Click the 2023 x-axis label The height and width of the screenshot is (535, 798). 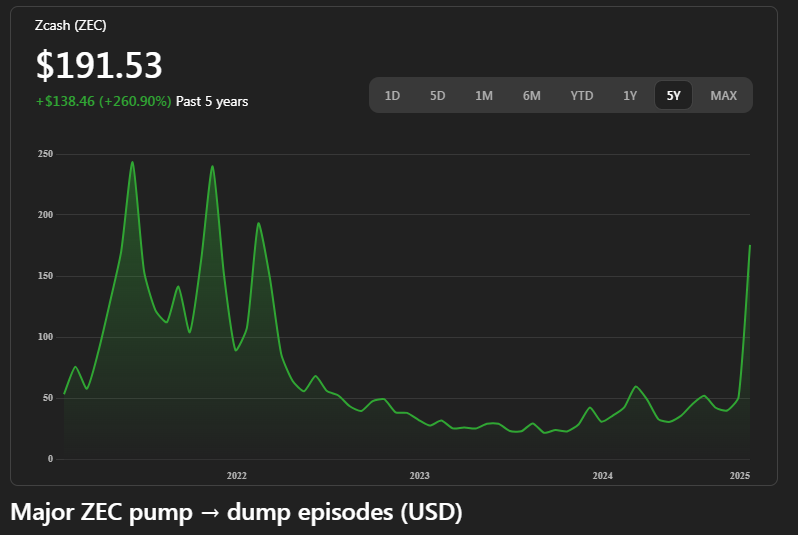tap(419, 475)
